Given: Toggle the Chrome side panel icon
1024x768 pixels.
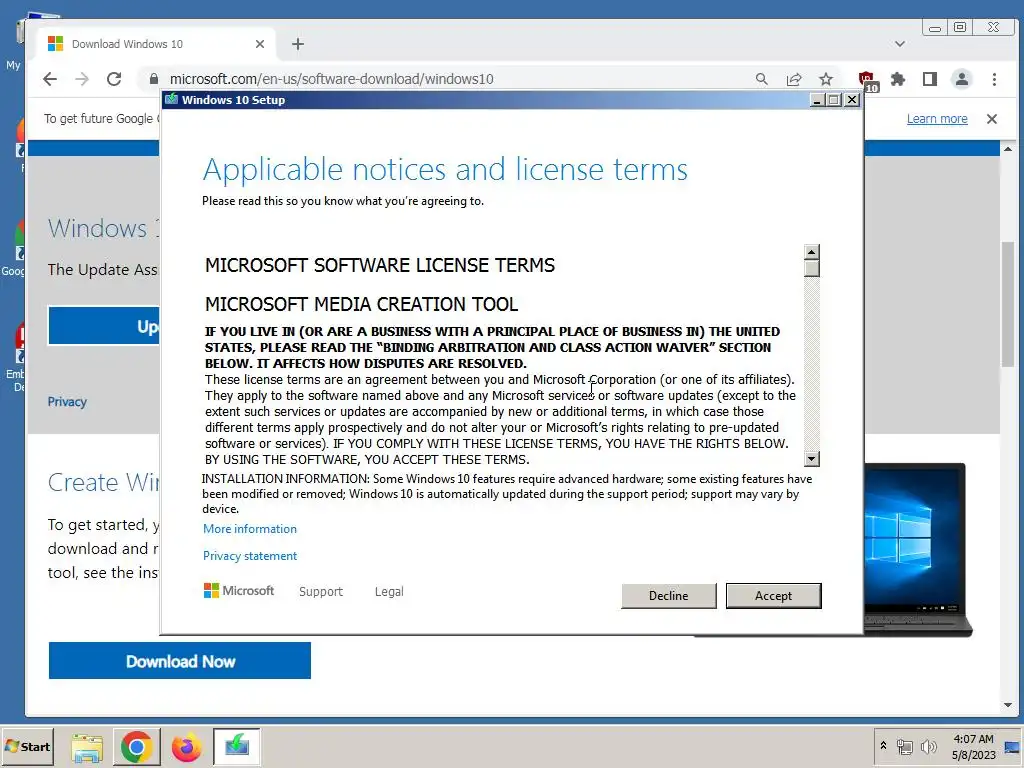Looking at the screenshot, I should click(x=930, y=79).
